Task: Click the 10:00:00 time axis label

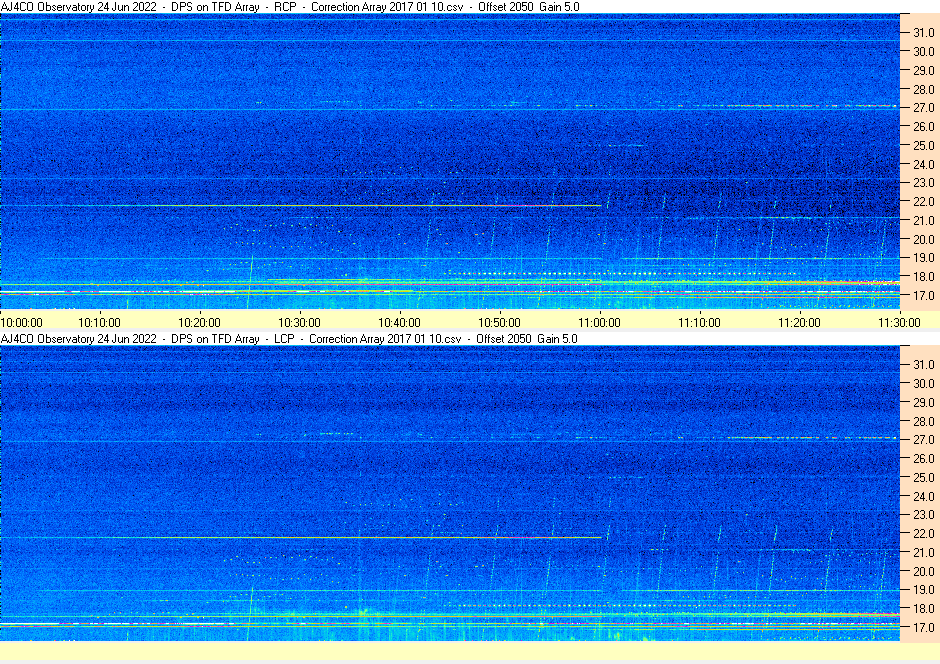Action: [x=22, y=323]
